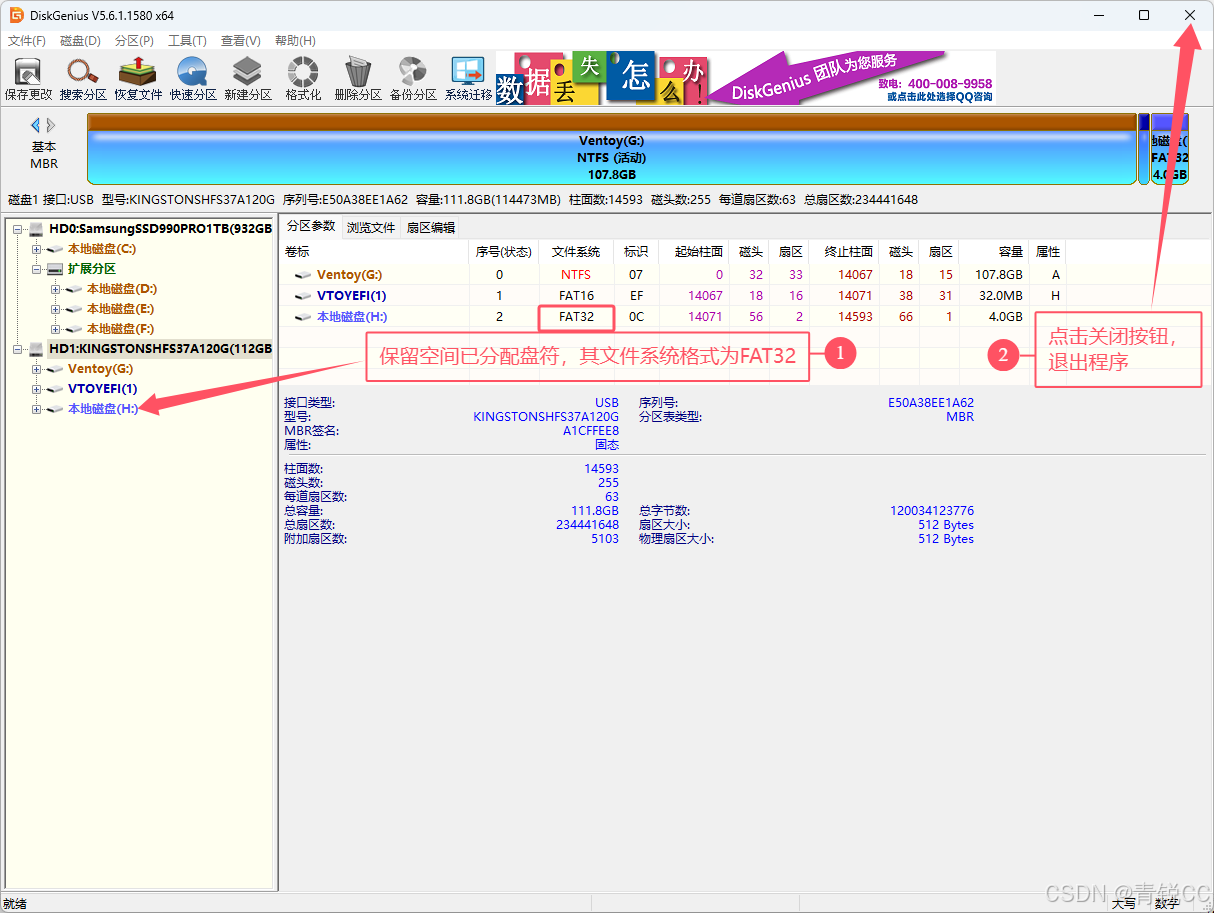The image size is (1214, 913).
Task: Click the previous disk left arrow
Action: click(x=36, y=125)
